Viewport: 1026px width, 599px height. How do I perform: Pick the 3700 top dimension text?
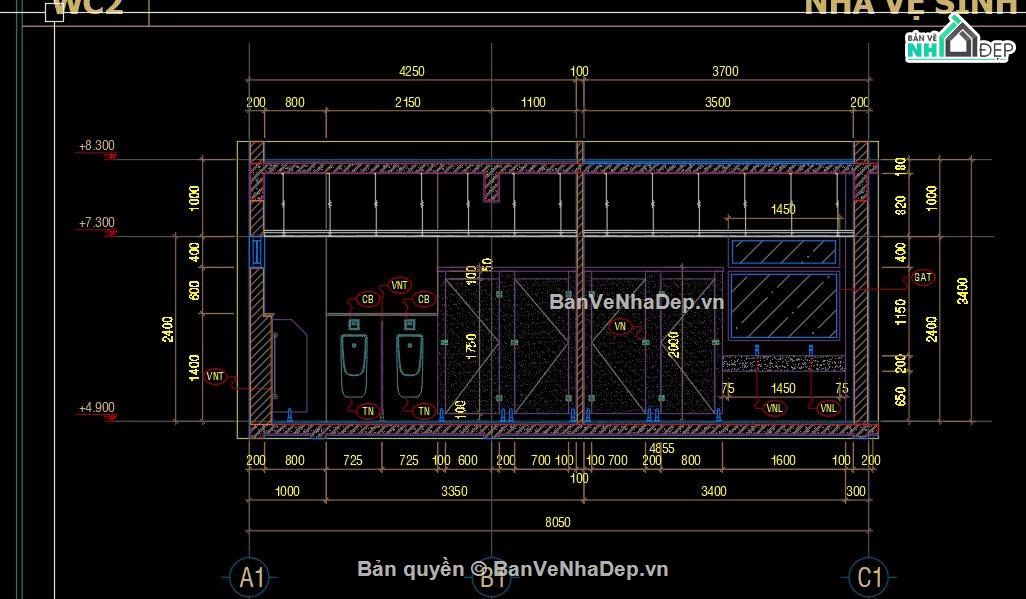pyautogui.click(x=725, y=71)
